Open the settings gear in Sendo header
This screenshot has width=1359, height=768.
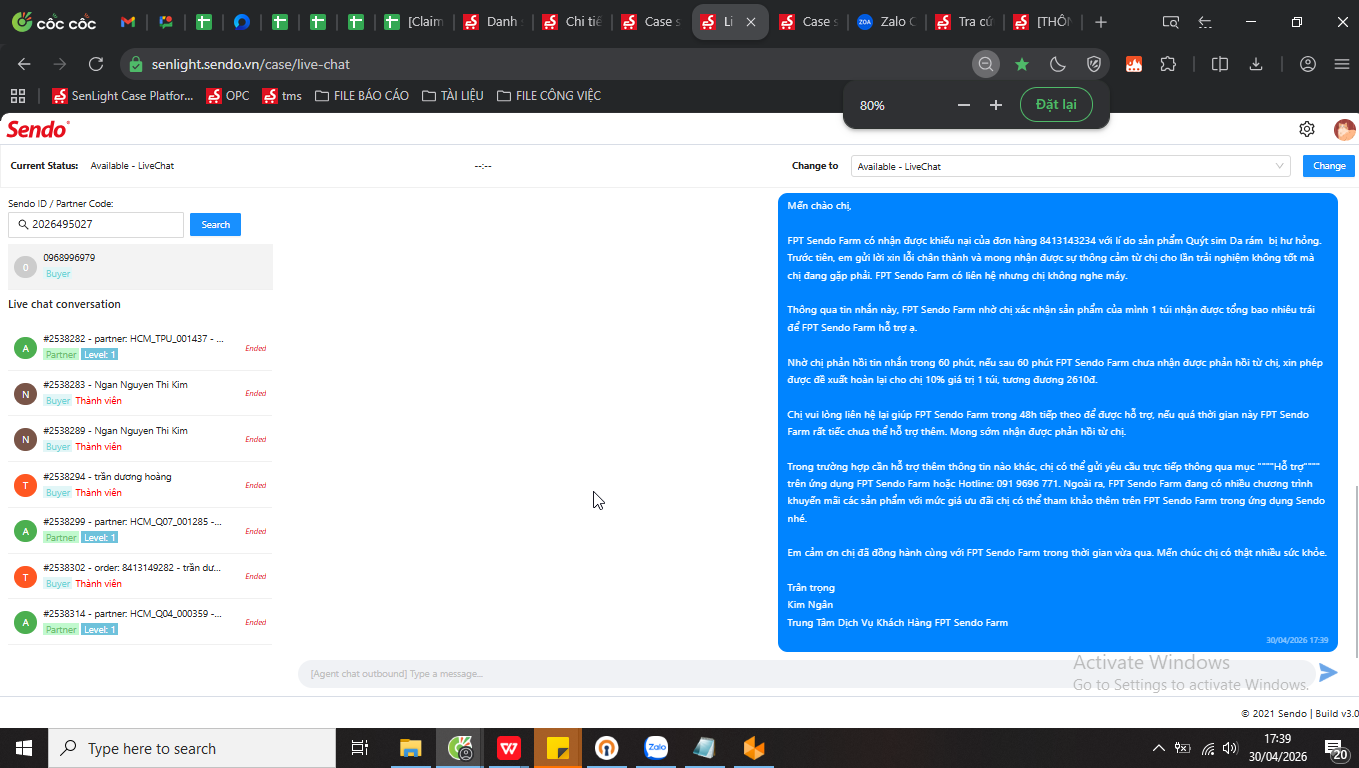pyautogui.click(x=1306, y=129)
